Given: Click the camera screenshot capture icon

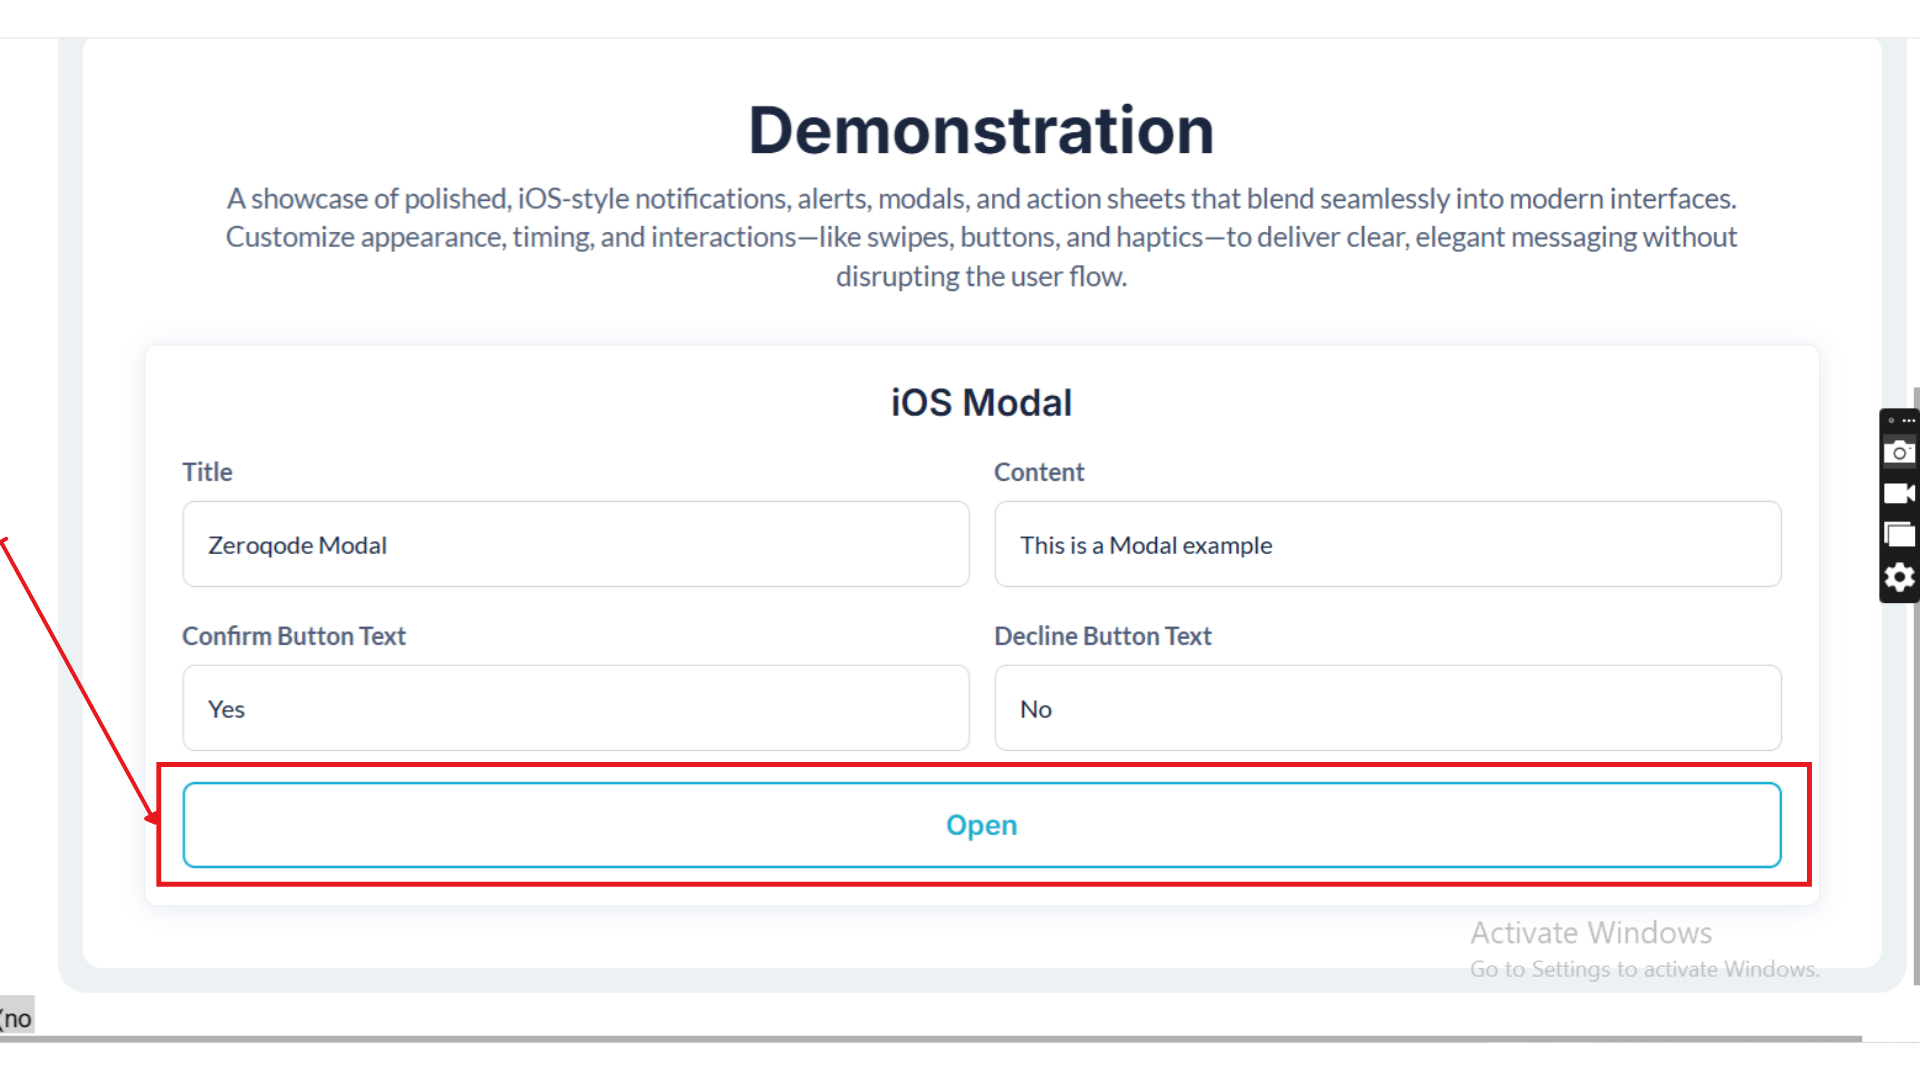Looking at the screenshot, I should 1899,452.
